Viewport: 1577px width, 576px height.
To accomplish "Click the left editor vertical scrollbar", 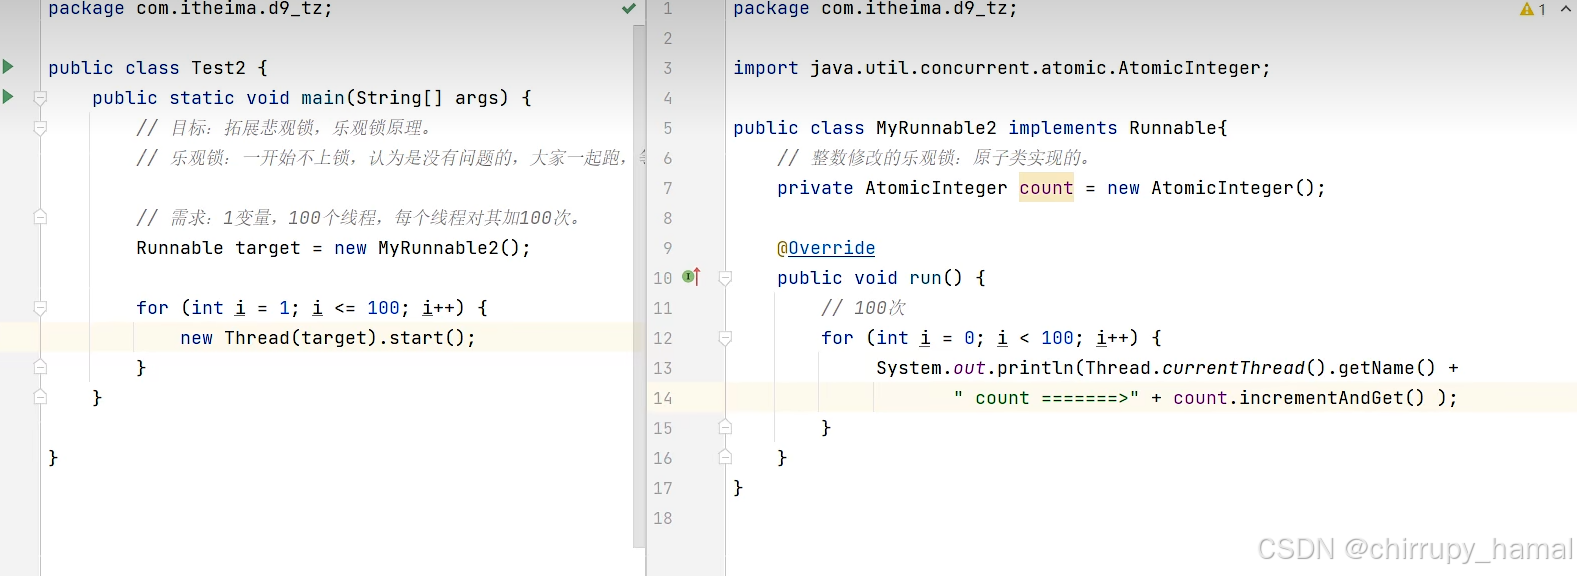I will click(x=639, y=285).
